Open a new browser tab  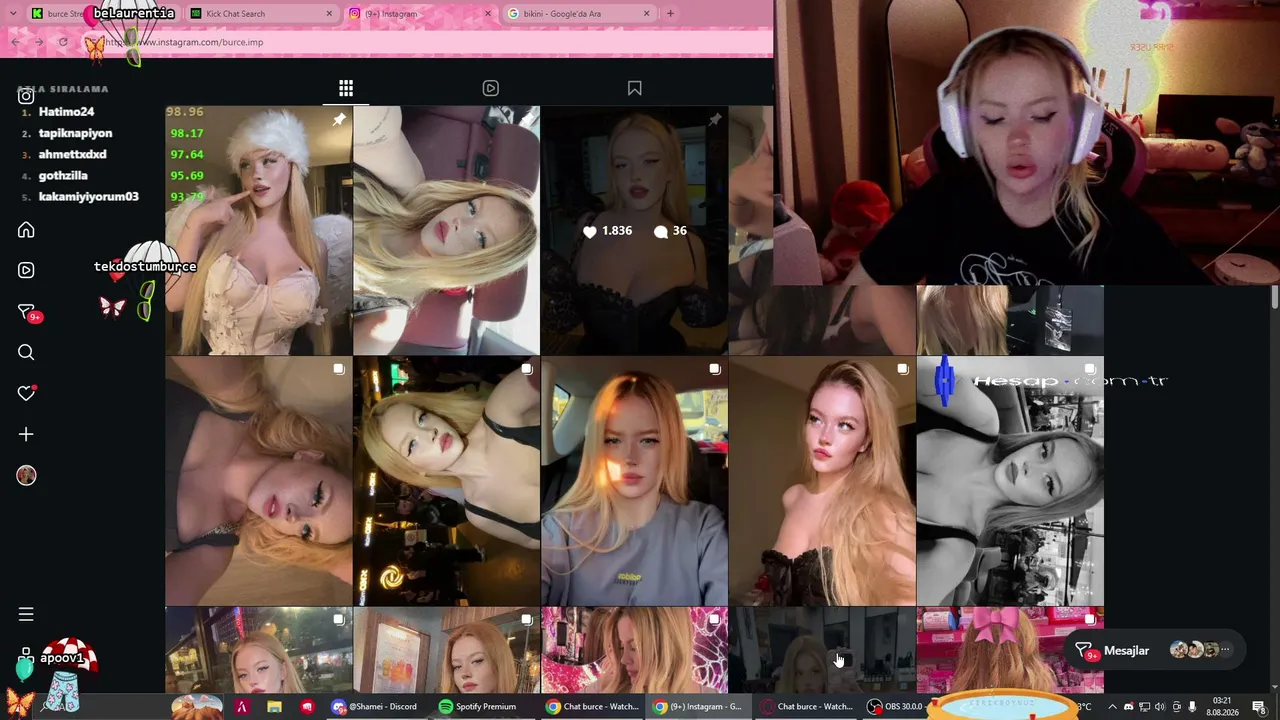point(670,14)
